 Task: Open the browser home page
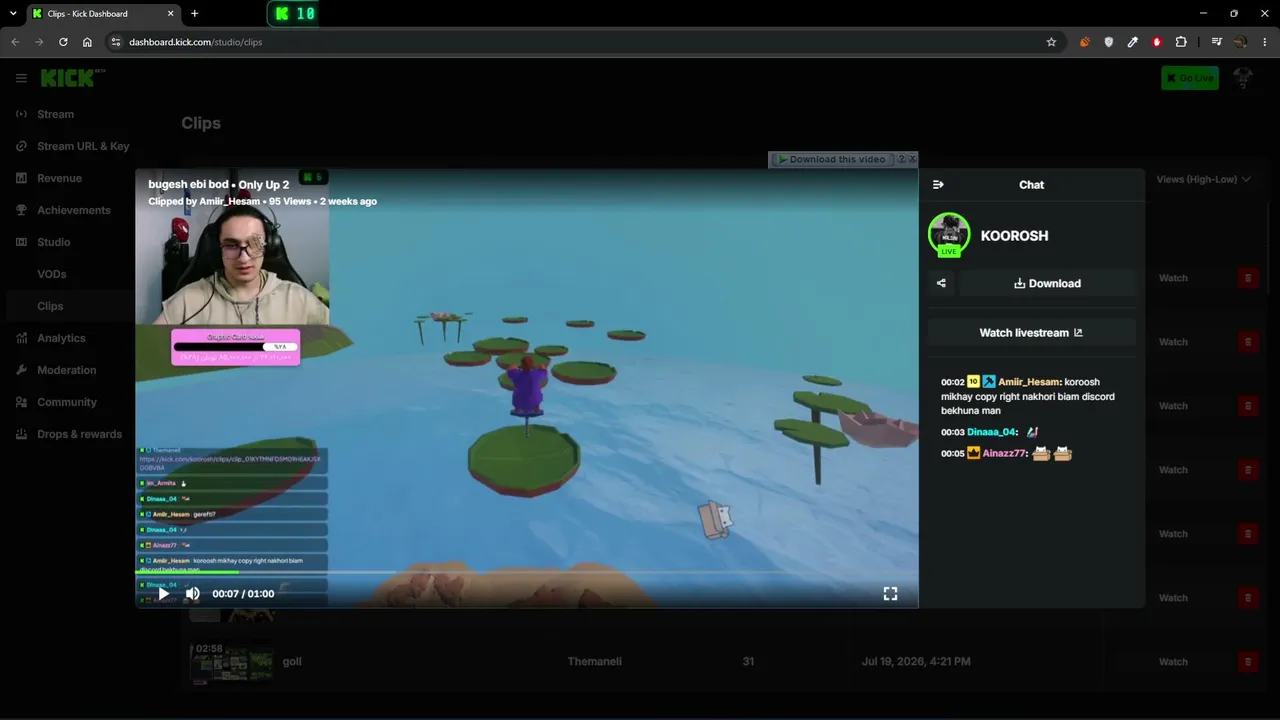87,42
